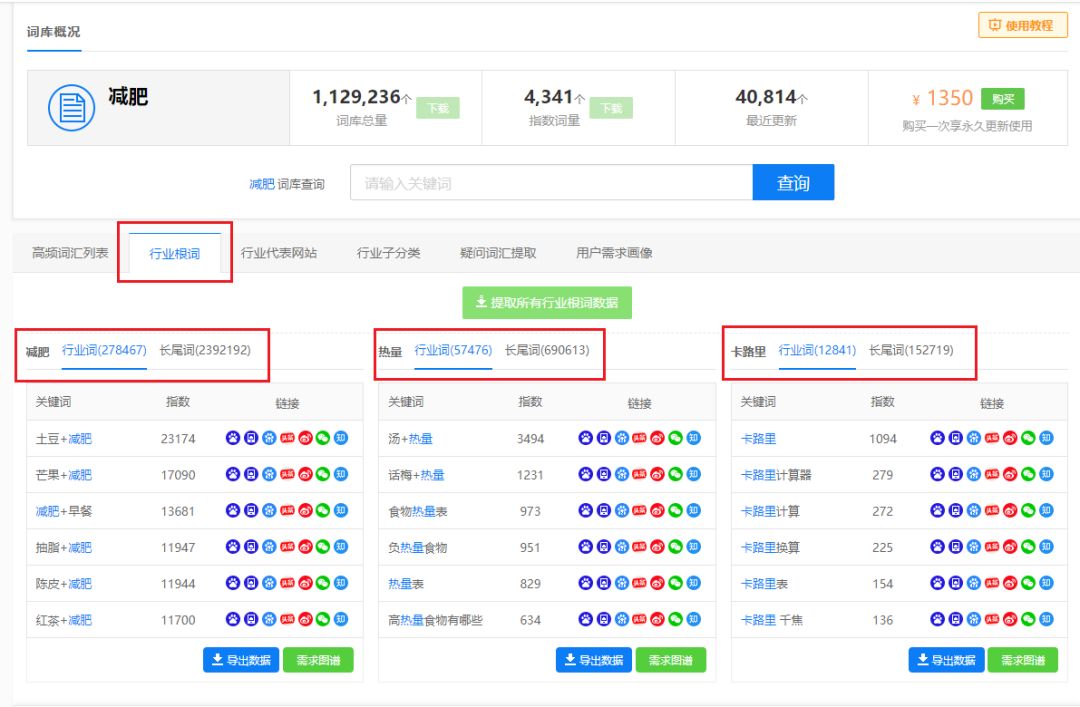The image size is (1080, 707).
Task: Open the 行业代表网站 tab
Action: click(279, 253)
